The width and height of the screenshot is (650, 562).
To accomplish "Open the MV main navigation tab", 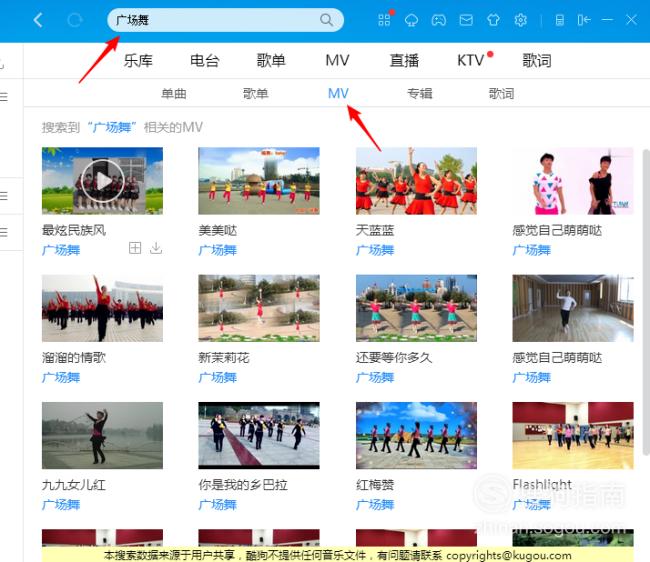I will pos(337,61).
